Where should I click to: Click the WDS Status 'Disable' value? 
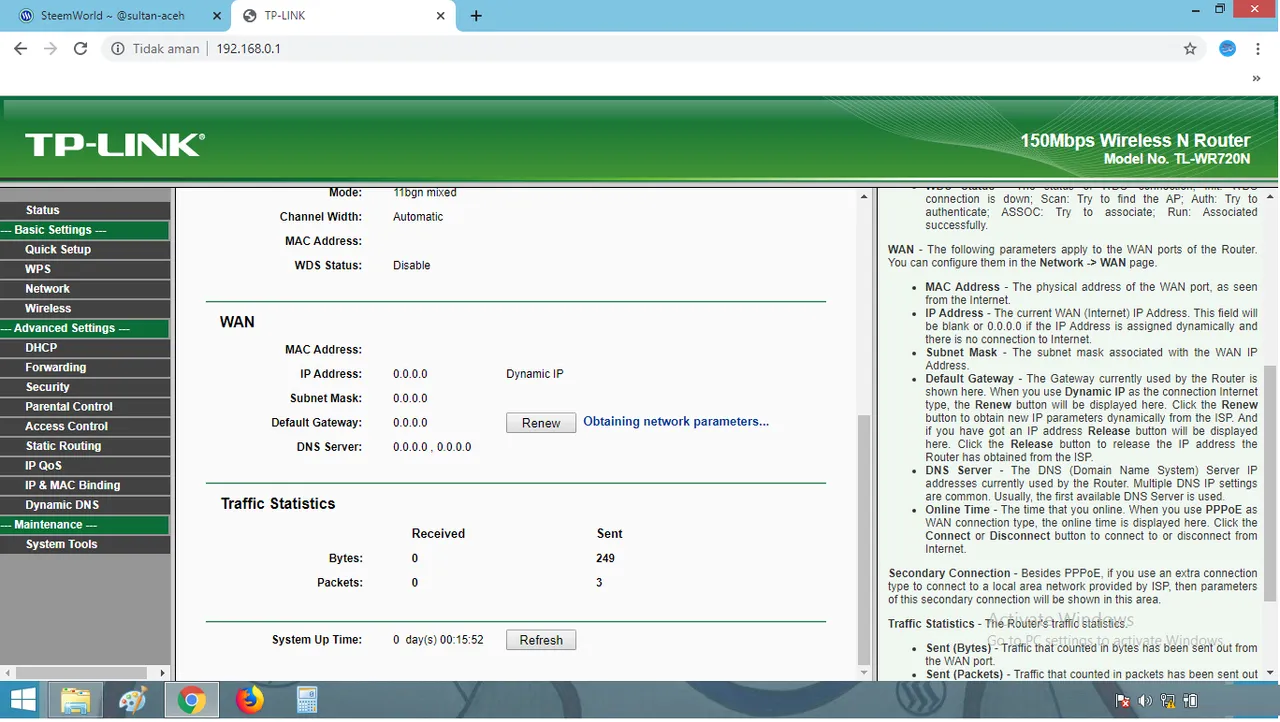pos(412,266)
